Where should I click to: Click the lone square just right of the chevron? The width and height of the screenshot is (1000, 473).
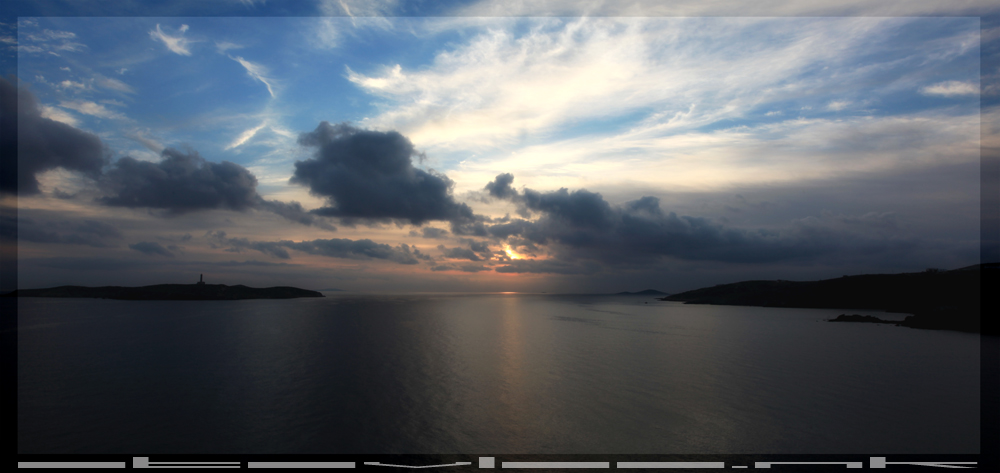pos(486,462)
